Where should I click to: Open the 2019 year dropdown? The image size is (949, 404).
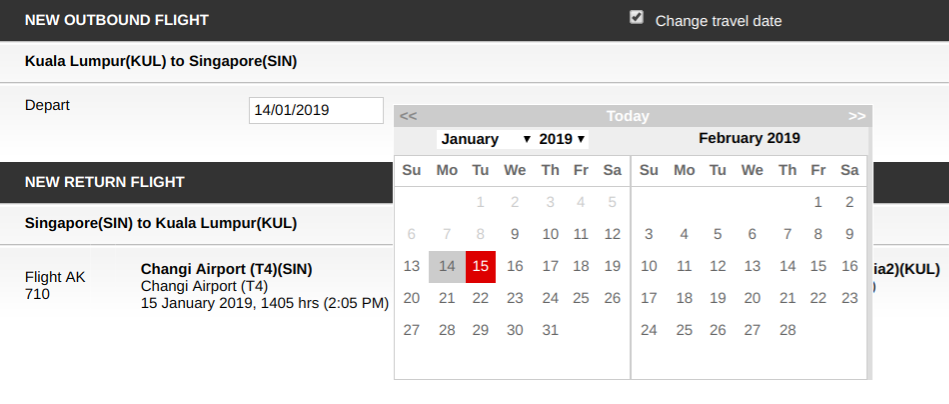pos(562,139)
